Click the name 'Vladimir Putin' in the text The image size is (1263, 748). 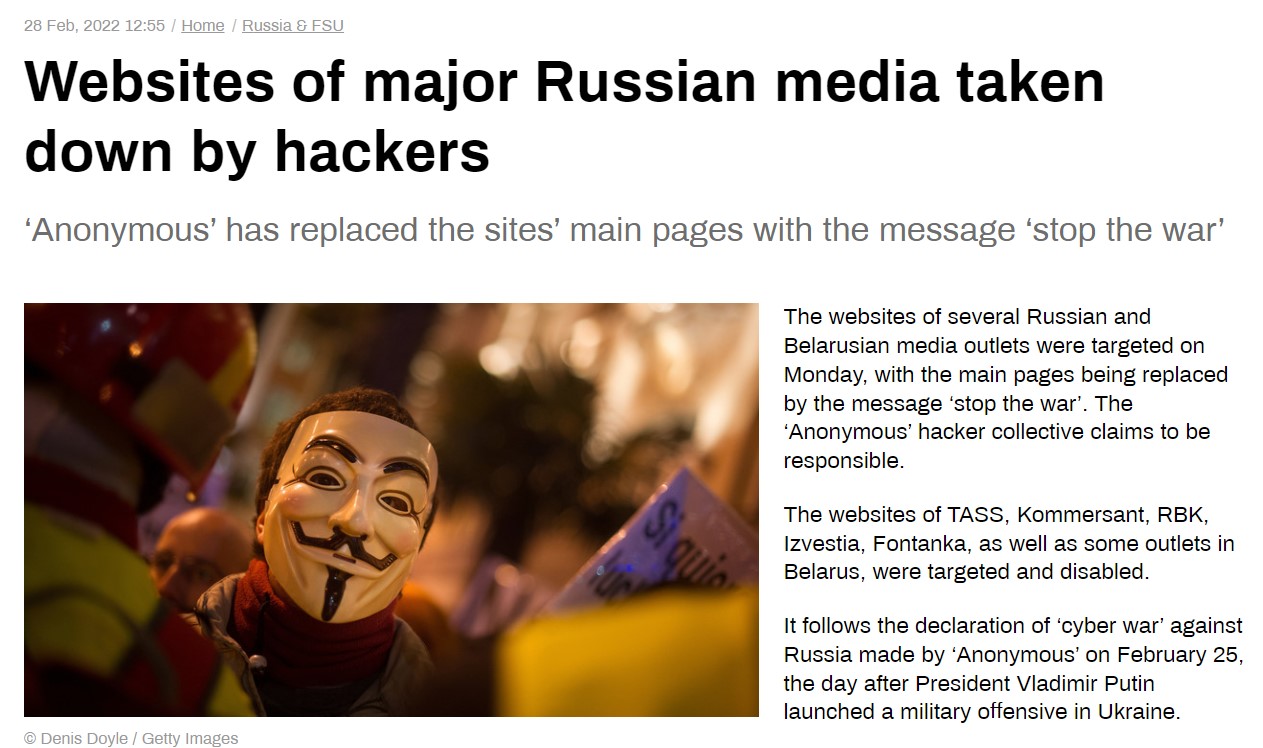pos(1099,684)
